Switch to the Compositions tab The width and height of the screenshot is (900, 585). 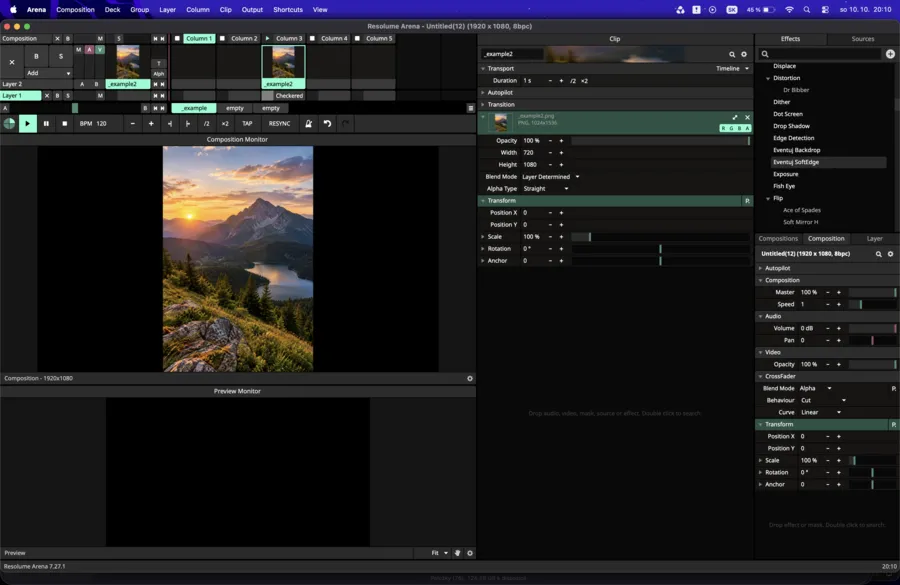coord(778,239)
